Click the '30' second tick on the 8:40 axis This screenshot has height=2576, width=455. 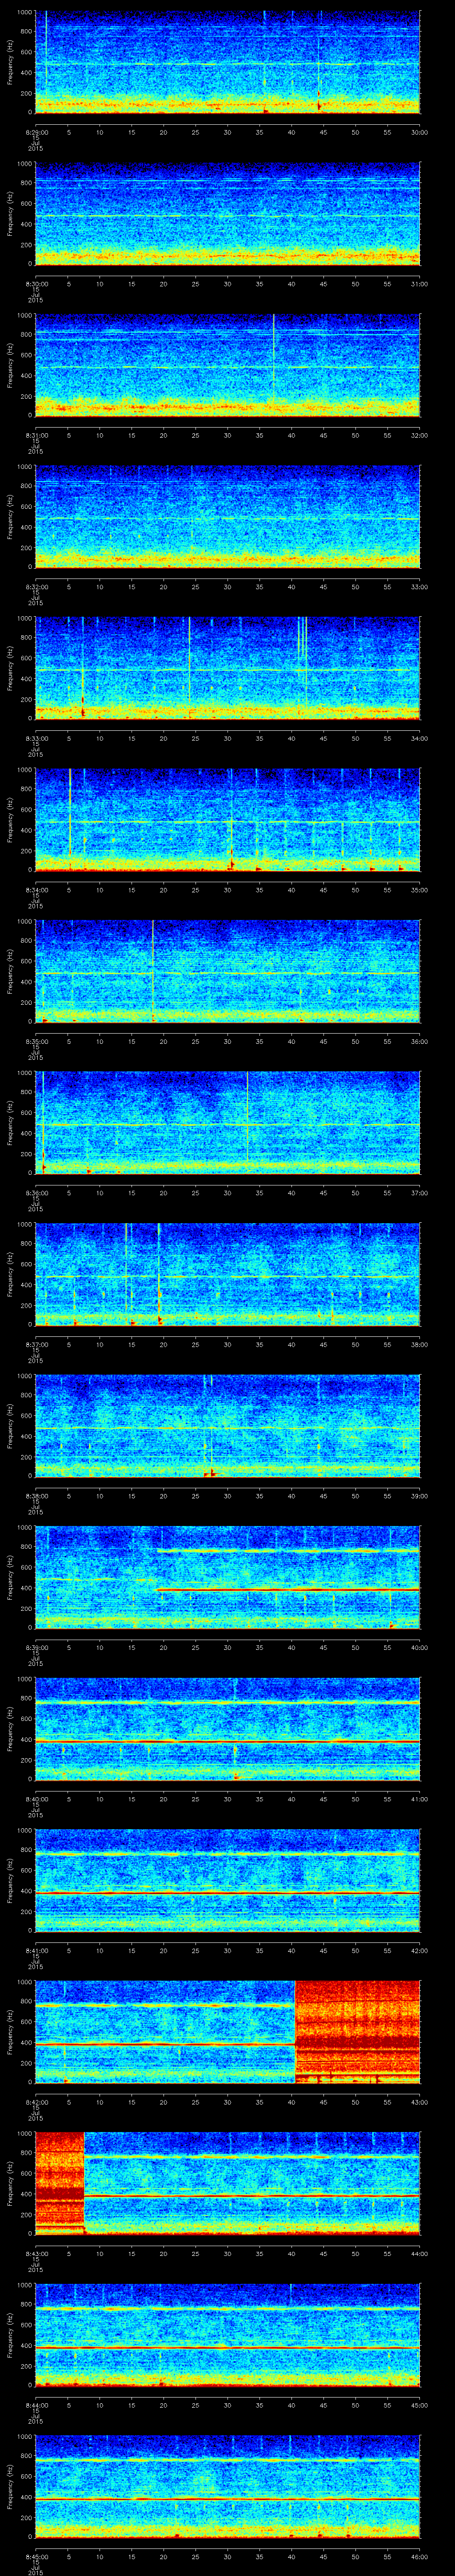pyautogui.click(x=227, y=1799)
